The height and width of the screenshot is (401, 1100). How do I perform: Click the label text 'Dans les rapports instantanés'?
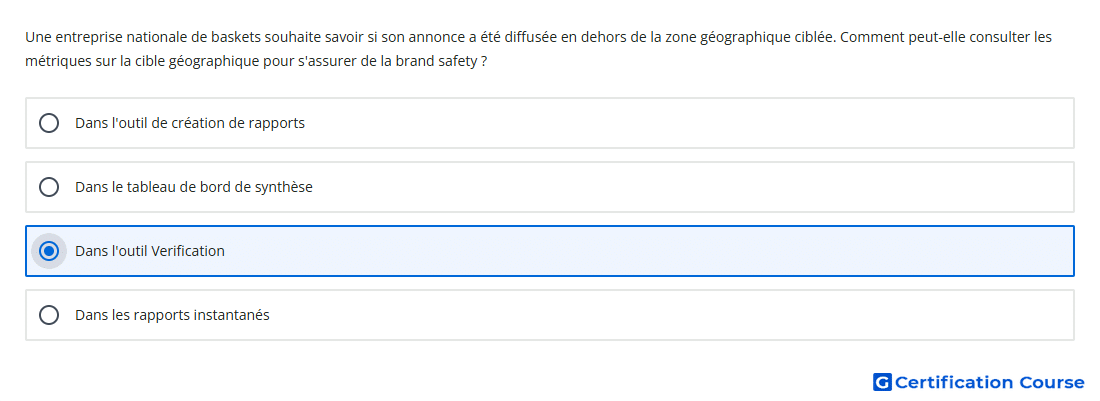(172, 315)
